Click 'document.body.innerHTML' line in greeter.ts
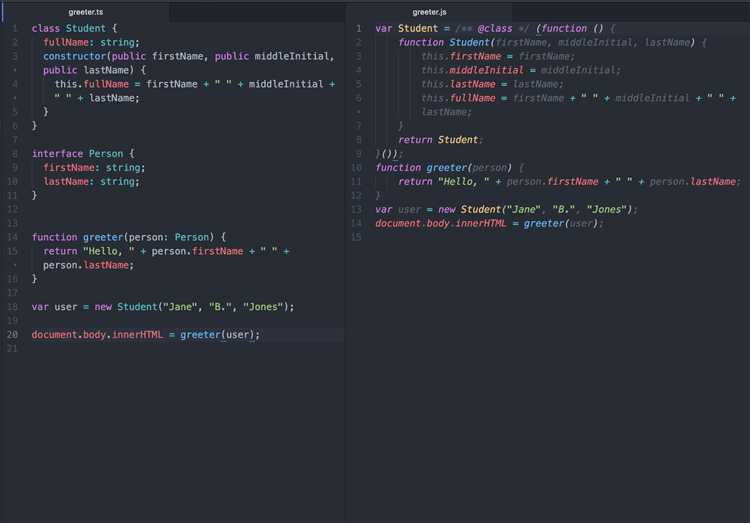Image resolution: width=750 pixels, height=523 pixels. tap(145, 334)
